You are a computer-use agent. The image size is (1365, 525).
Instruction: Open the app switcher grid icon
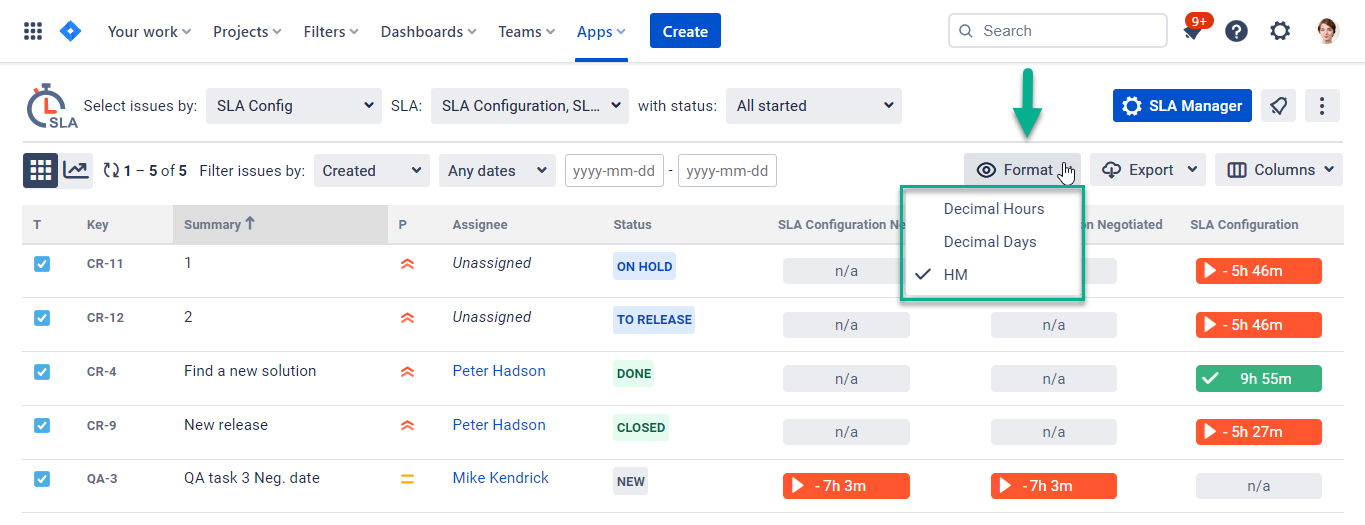33,31
